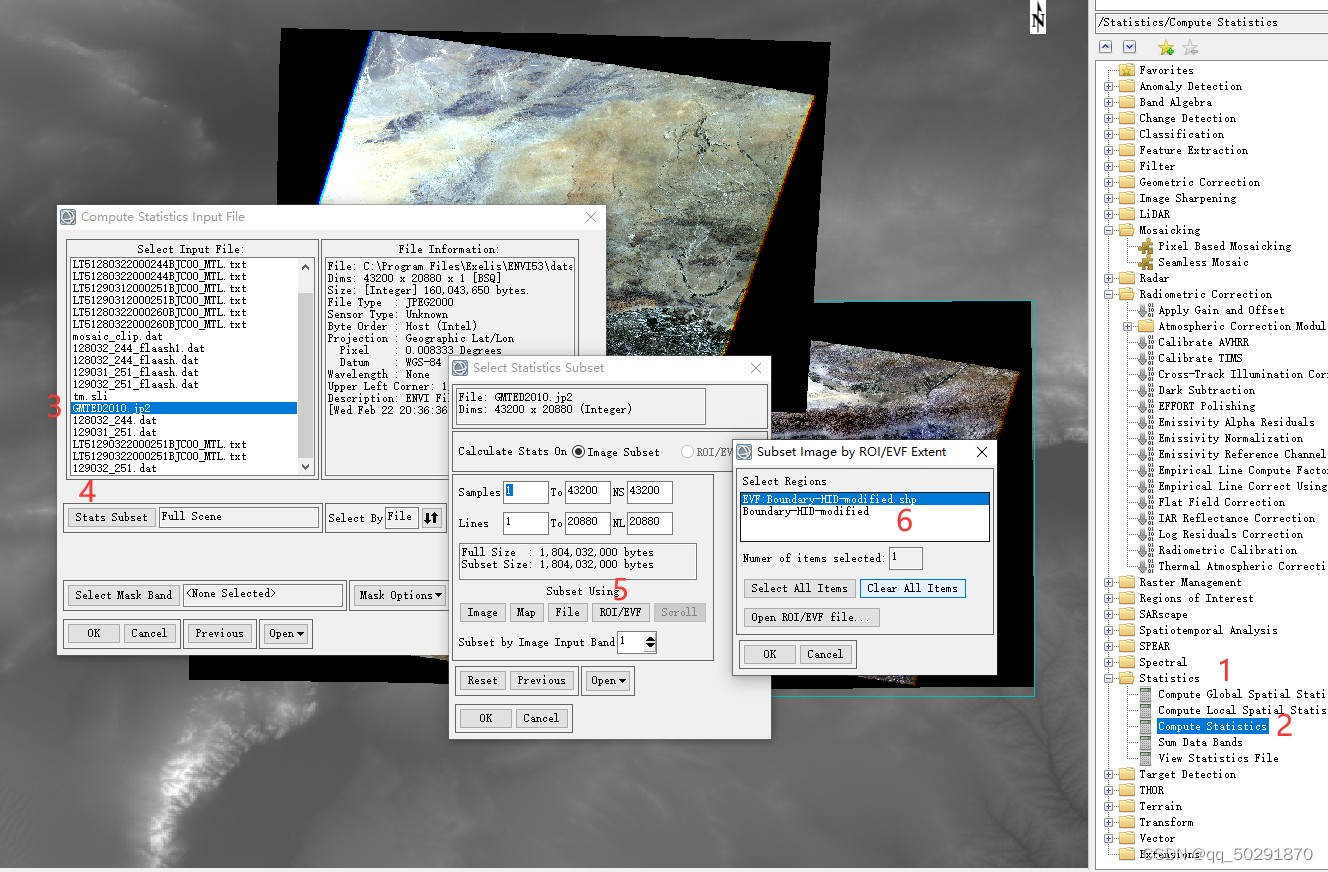Open the Mask Options dropdown
The width and height of the screenshot is (1328, 872).
tap(399, 594)
